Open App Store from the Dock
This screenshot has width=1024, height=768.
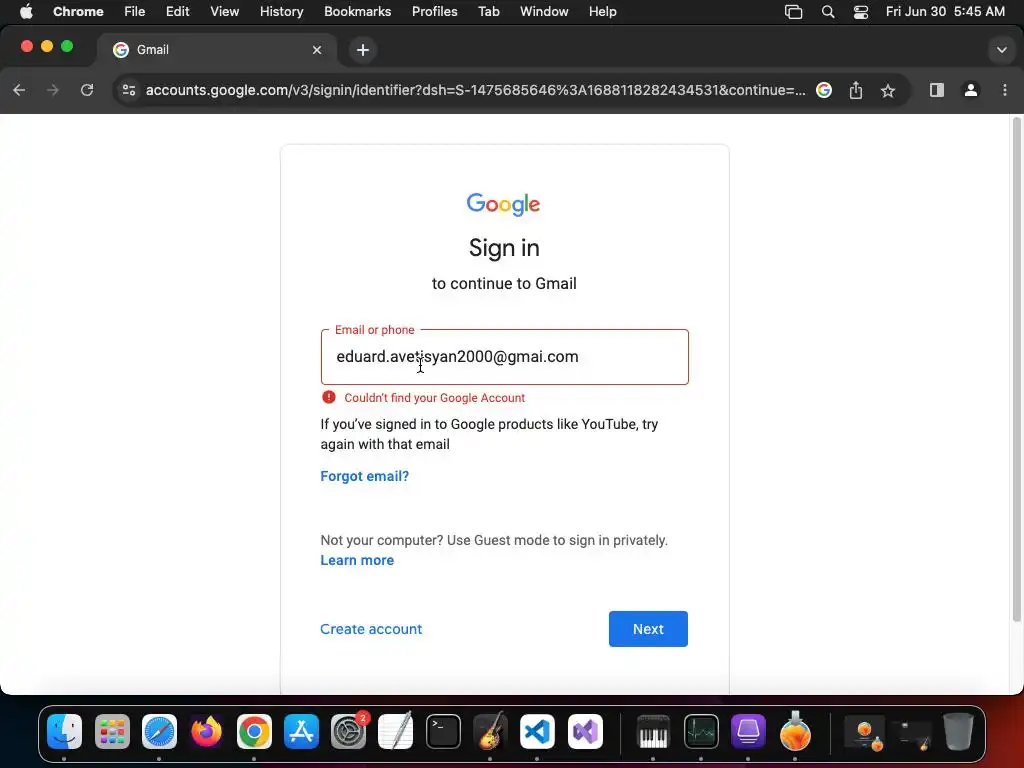pos(301,731)
